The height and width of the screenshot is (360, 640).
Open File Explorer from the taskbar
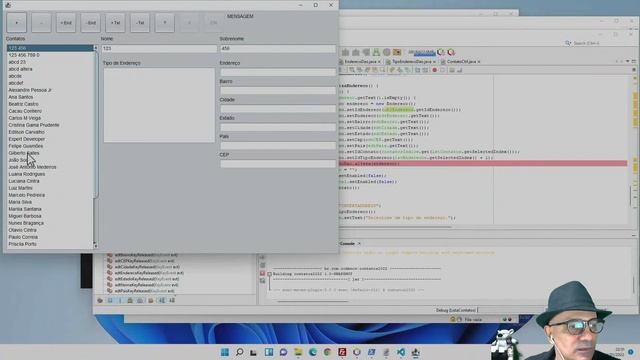298,352
